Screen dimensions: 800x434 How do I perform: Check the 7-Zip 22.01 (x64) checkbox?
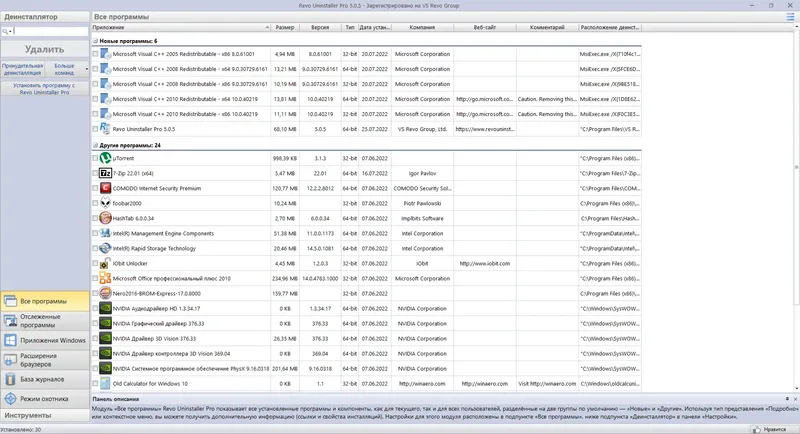point(95,173)
